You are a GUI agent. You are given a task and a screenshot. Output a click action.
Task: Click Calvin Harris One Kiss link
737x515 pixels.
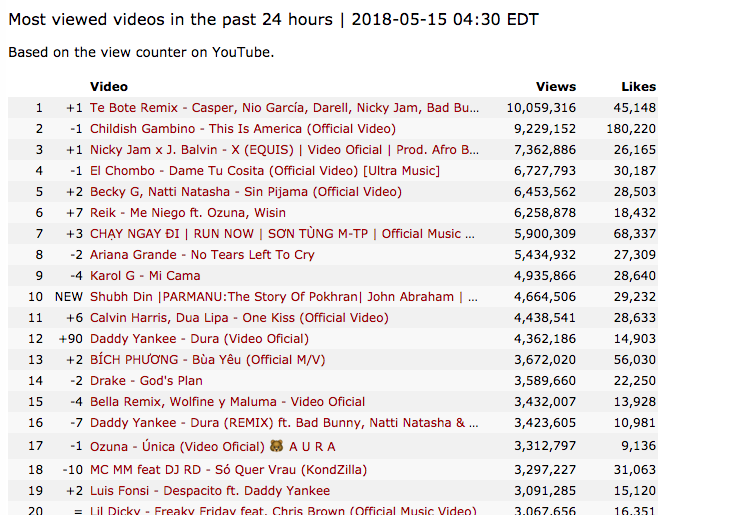[x=239, y=318]
